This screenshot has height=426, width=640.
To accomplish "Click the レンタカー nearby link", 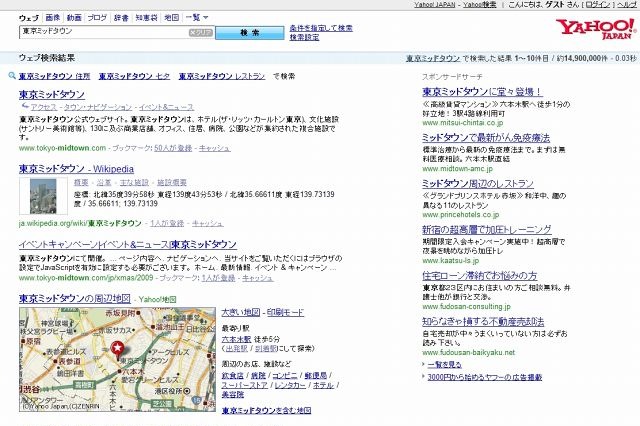I will (290, 385).
